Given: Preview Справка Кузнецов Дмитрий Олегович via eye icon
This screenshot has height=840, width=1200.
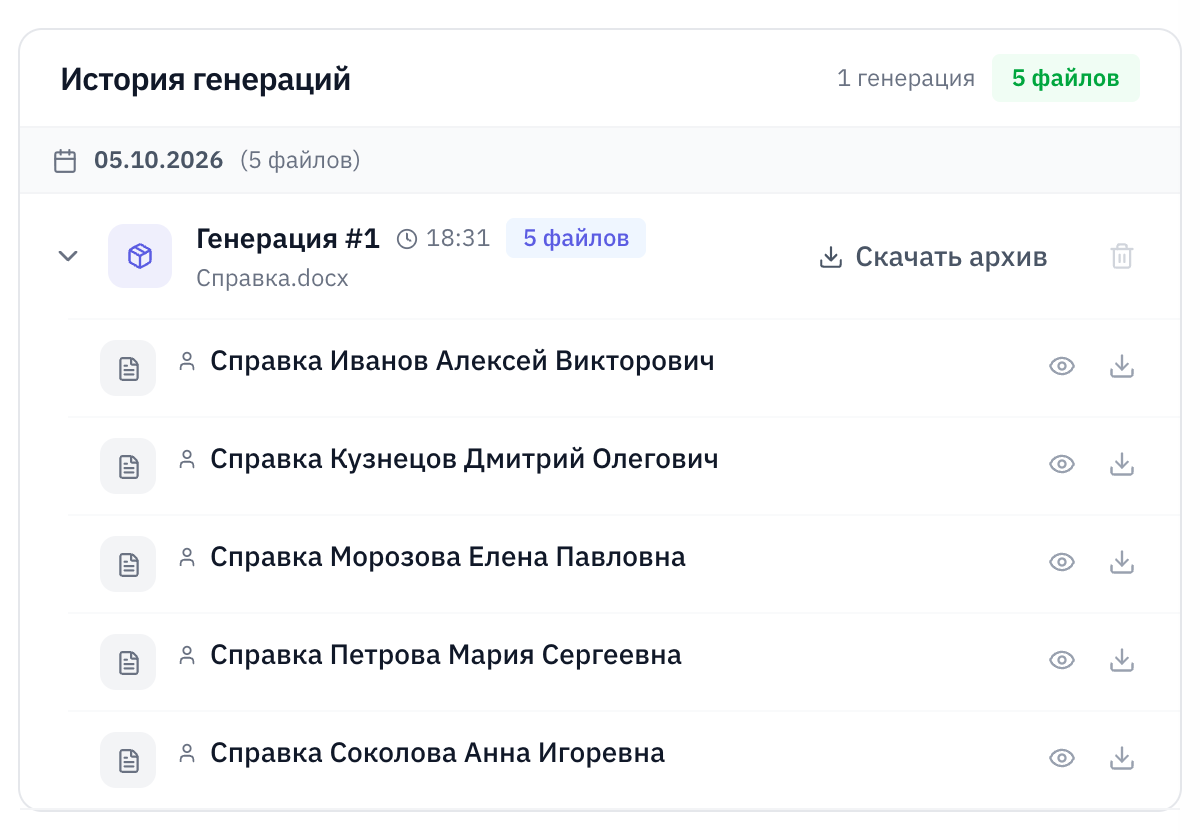Looking at the screenshot, I should point(1061,464).
